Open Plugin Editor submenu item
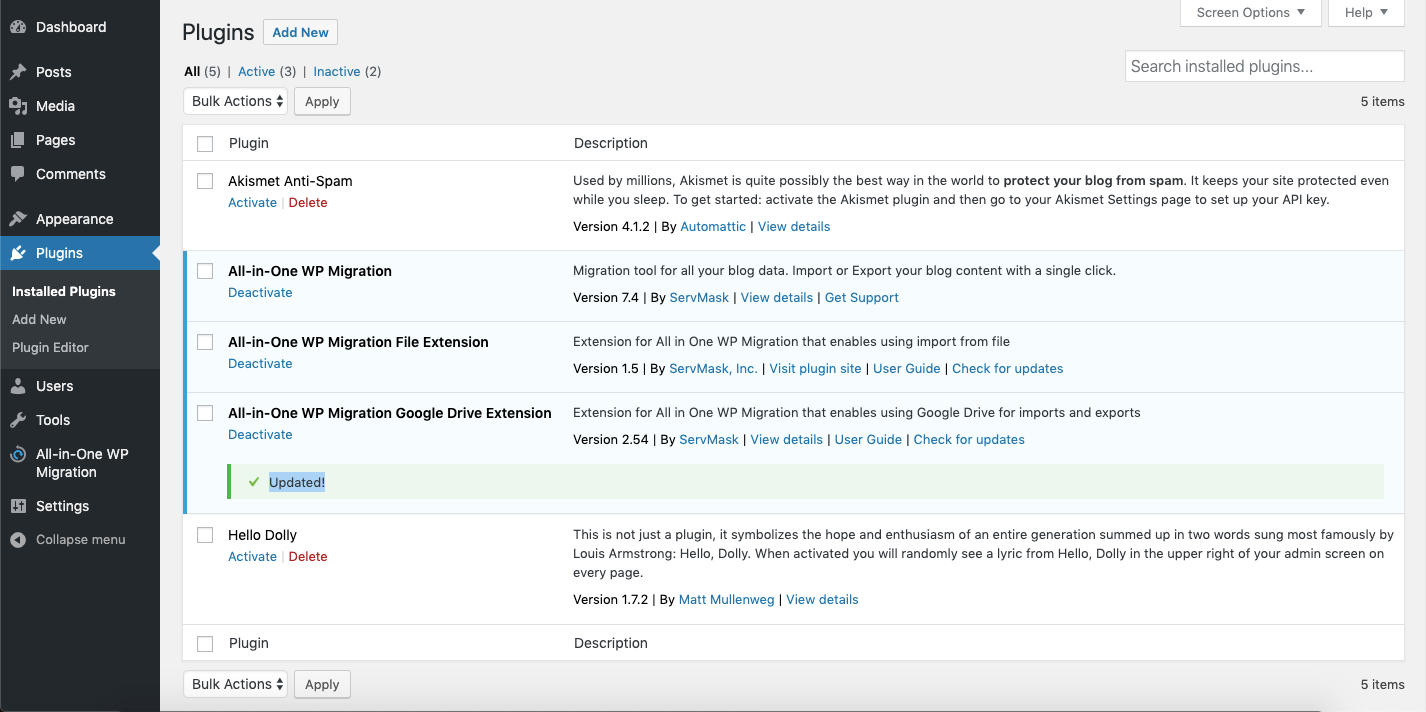This screenshot has width=1426, height=712. tap(50, 348)
